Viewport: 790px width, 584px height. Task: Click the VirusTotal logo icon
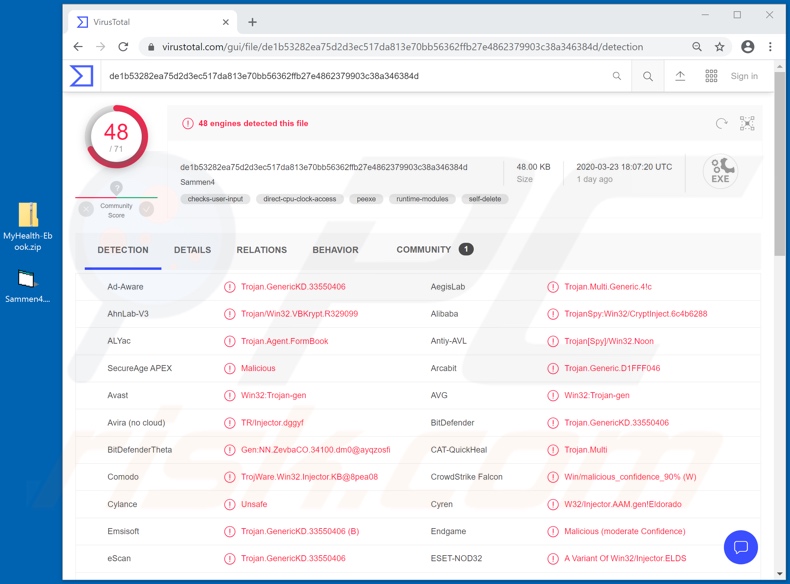81,76
